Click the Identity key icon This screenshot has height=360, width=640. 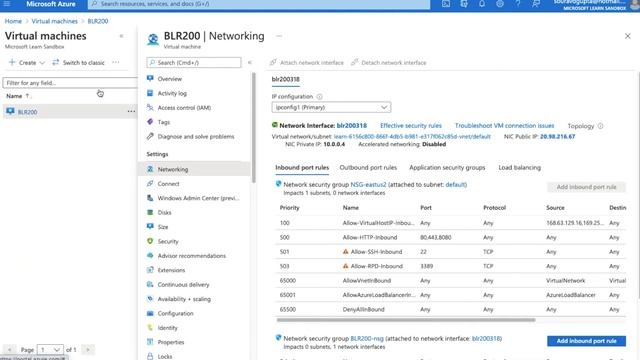click(x=150, y=328)
